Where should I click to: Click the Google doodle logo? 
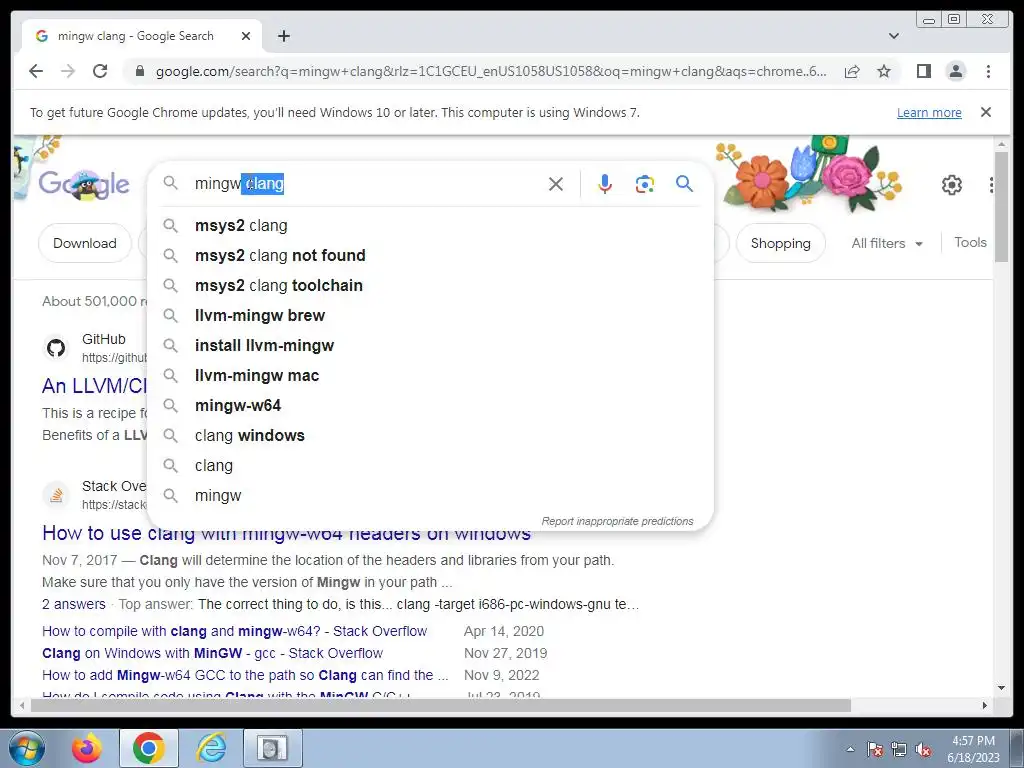pos(84,184)
